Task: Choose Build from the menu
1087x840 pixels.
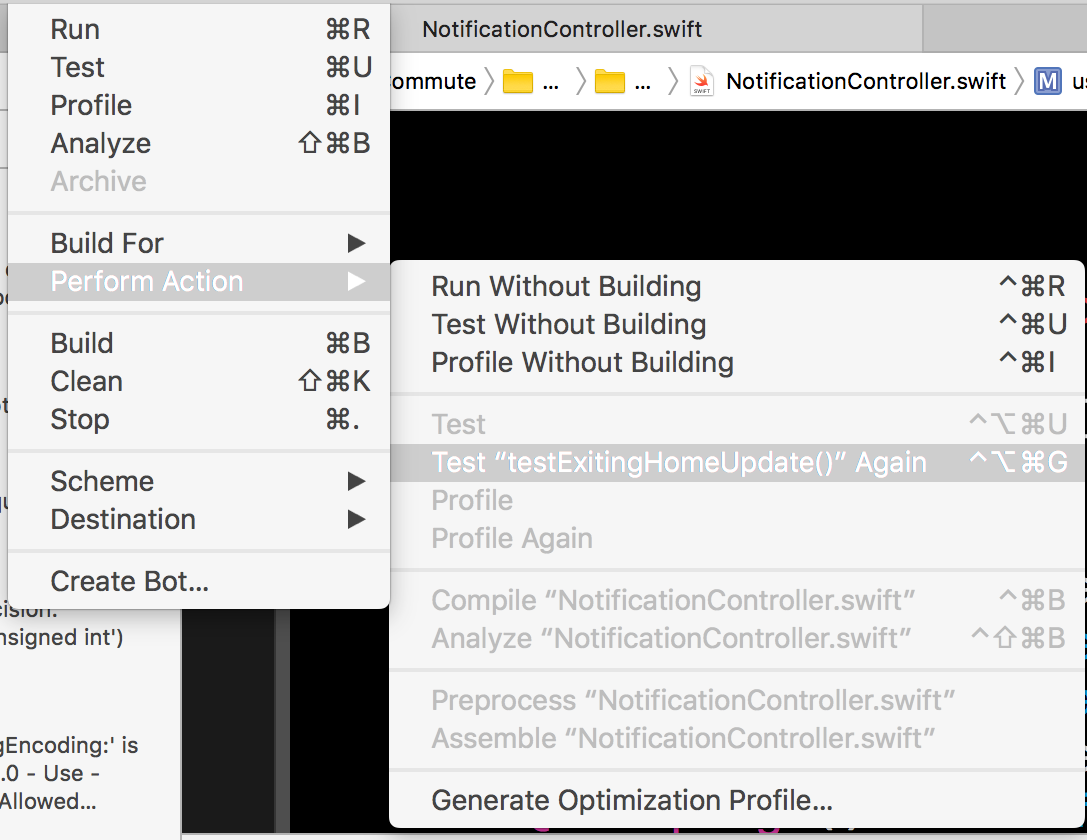Action: point(199,343)
